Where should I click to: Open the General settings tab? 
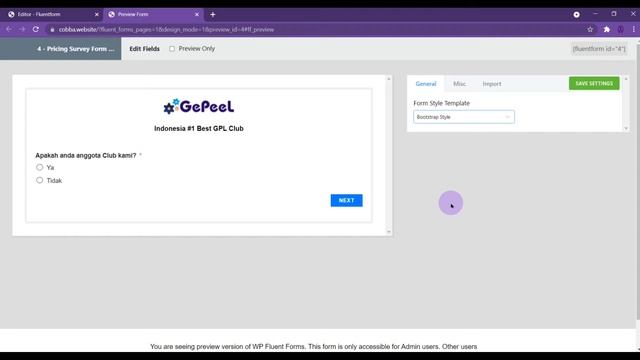(426, 84)
